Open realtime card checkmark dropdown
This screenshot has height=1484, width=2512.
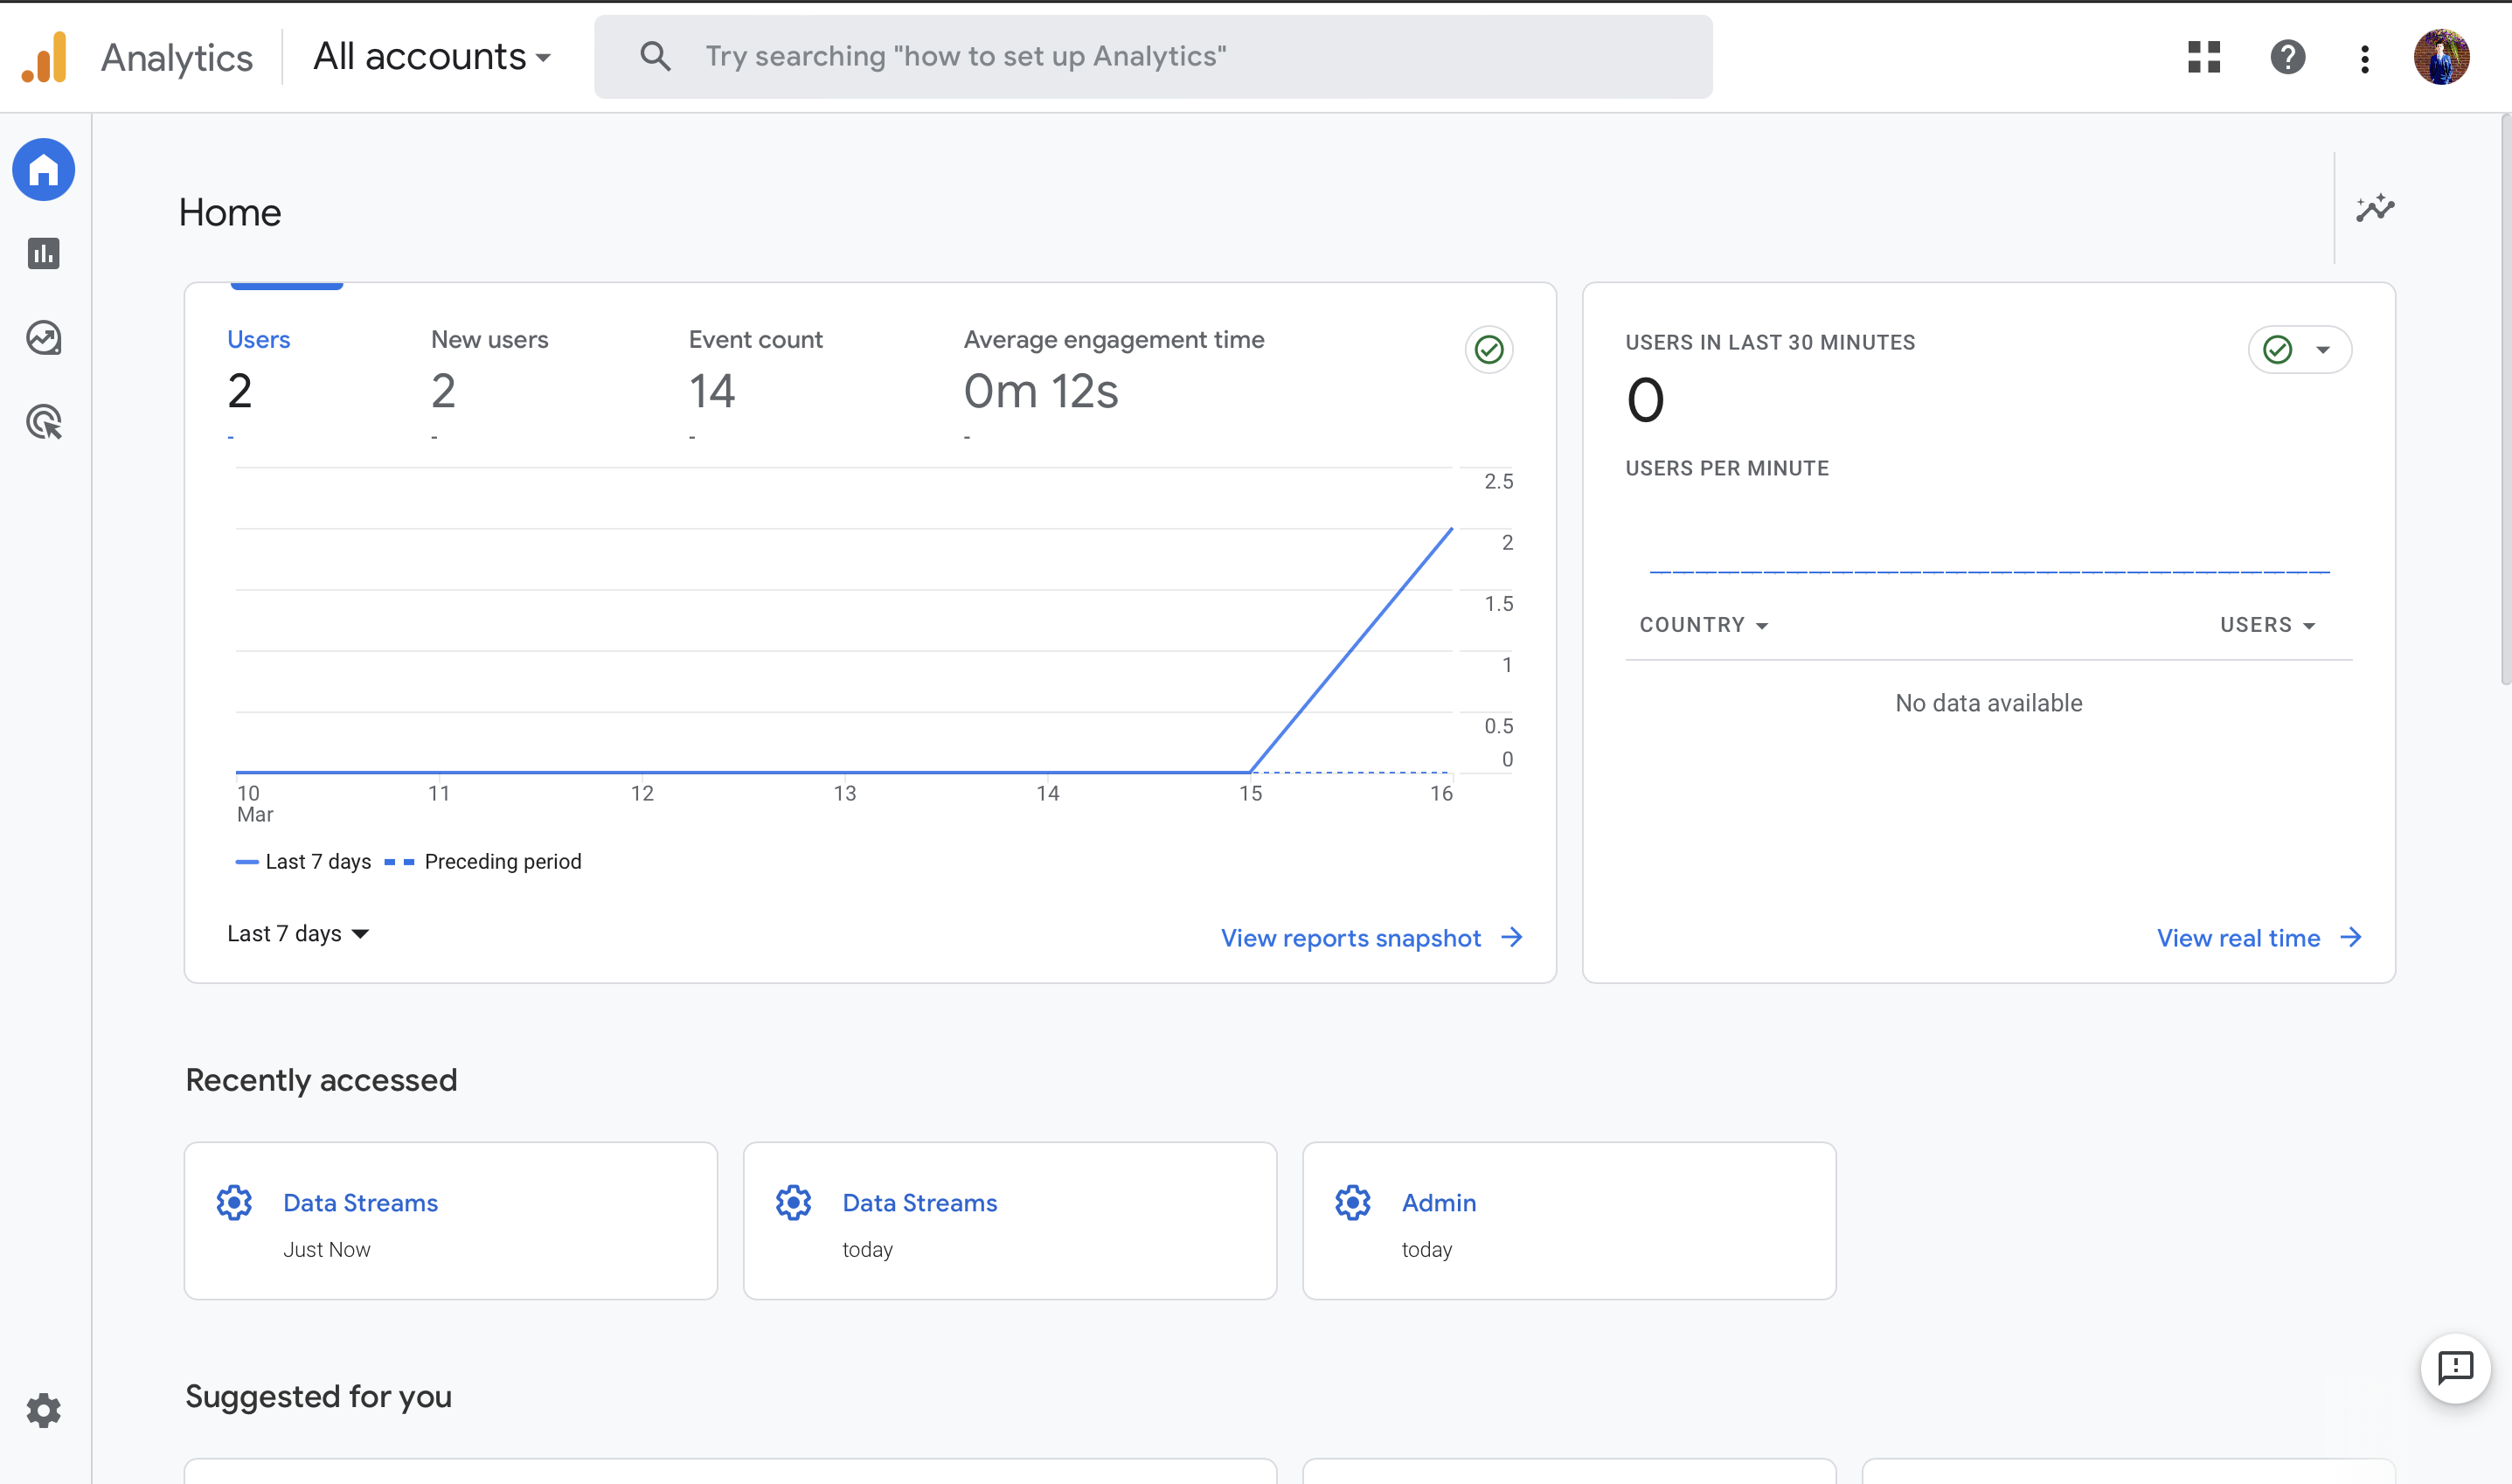pos(2299,350)
